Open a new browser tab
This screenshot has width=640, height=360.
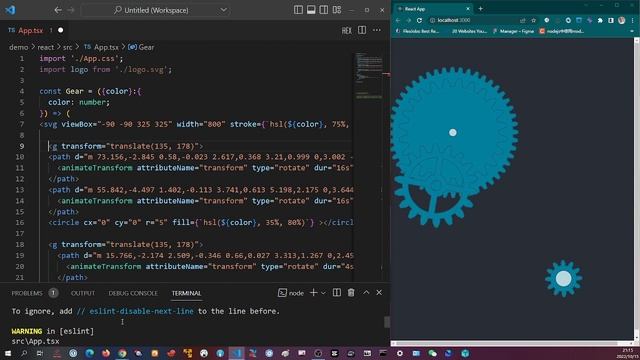(480, 9)
